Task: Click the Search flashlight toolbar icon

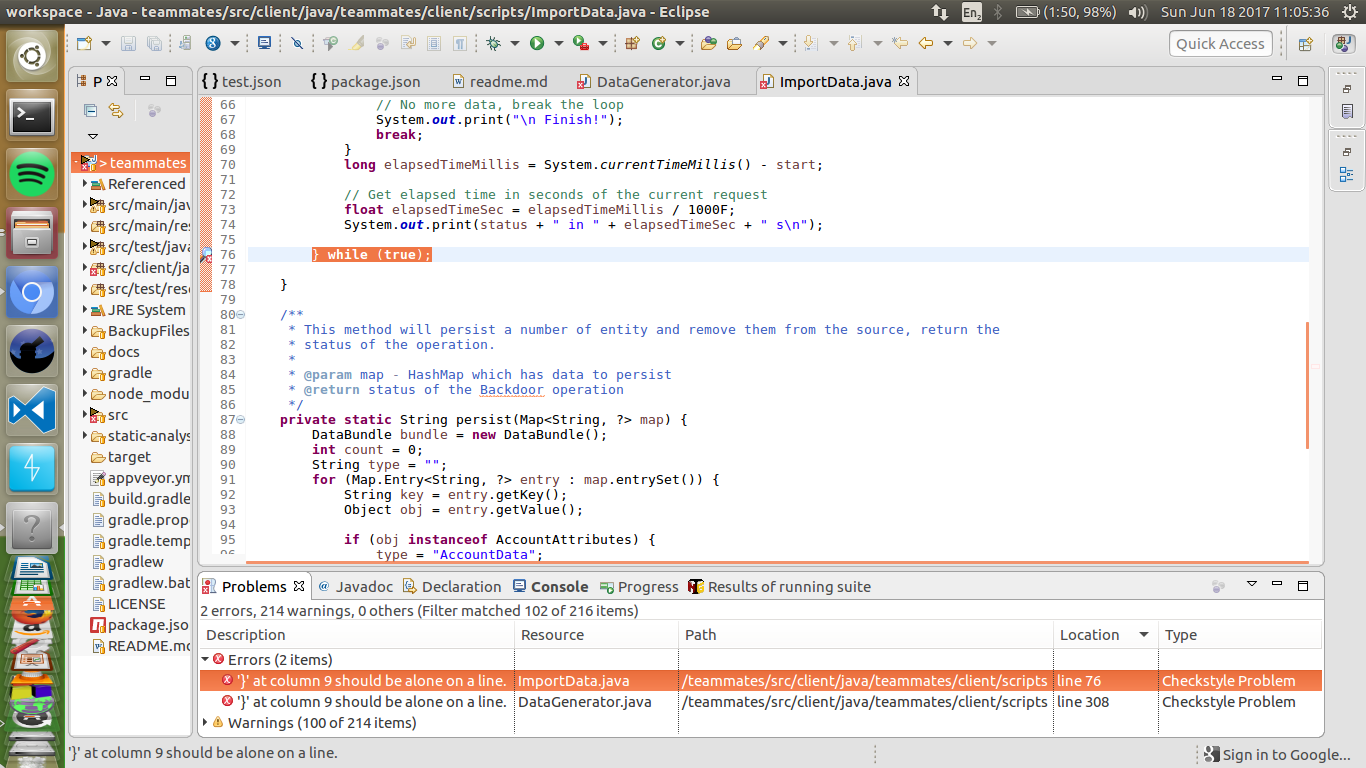Action: pyautogui.click(x=761, y=44)
